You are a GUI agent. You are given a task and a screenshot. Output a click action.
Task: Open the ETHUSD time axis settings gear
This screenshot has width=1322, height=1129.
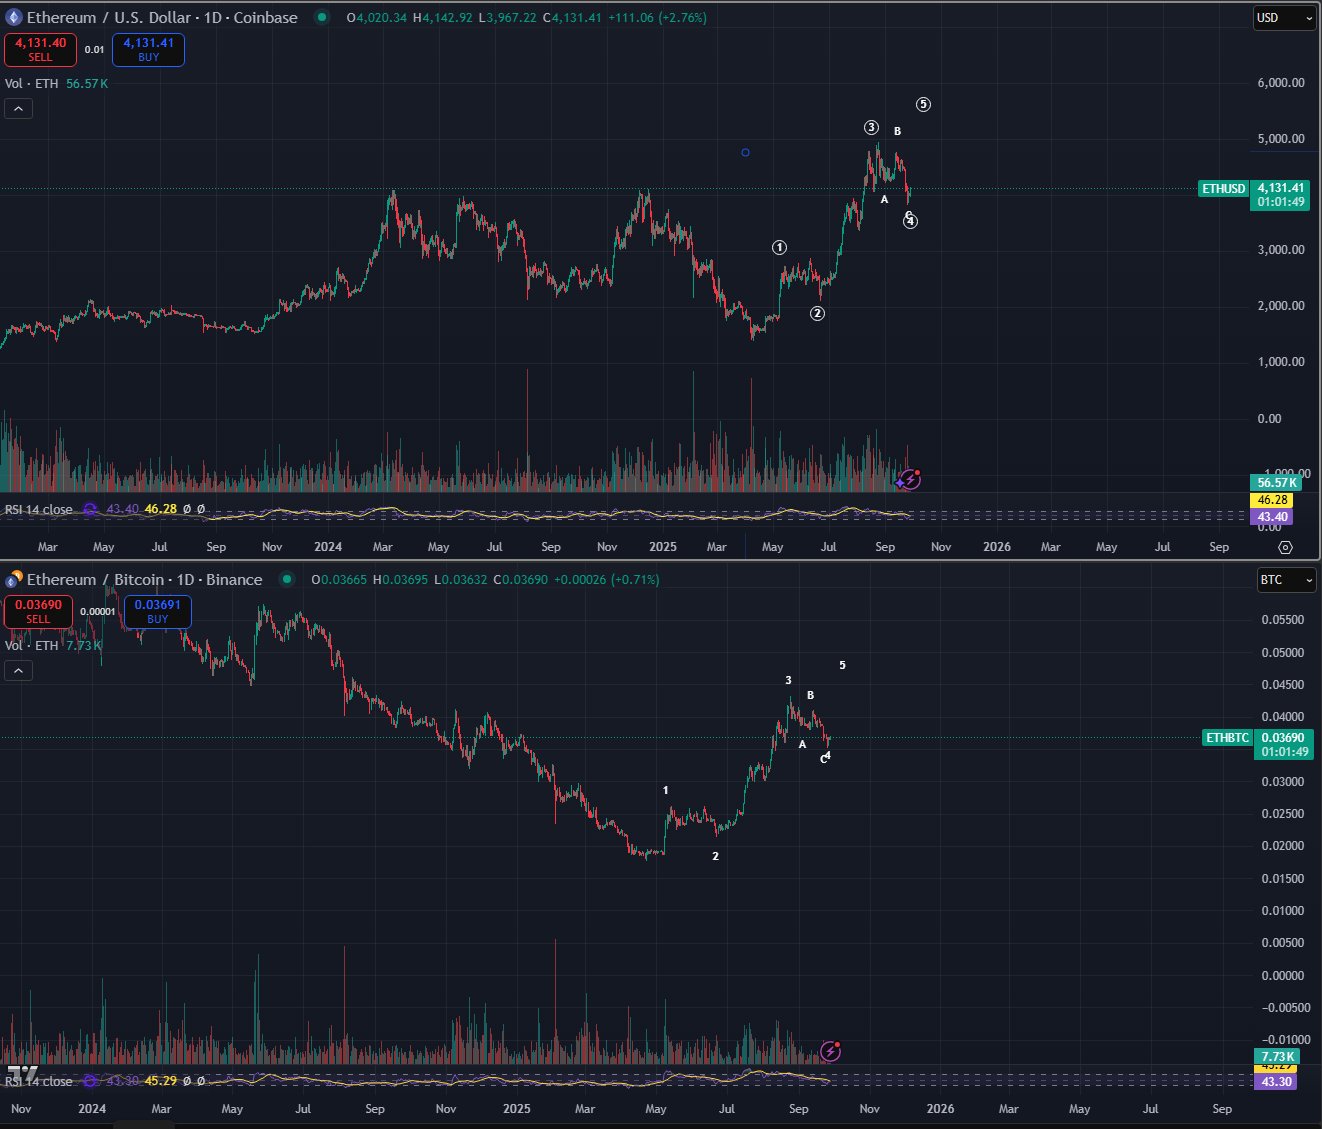click(x=1285, y=547)
